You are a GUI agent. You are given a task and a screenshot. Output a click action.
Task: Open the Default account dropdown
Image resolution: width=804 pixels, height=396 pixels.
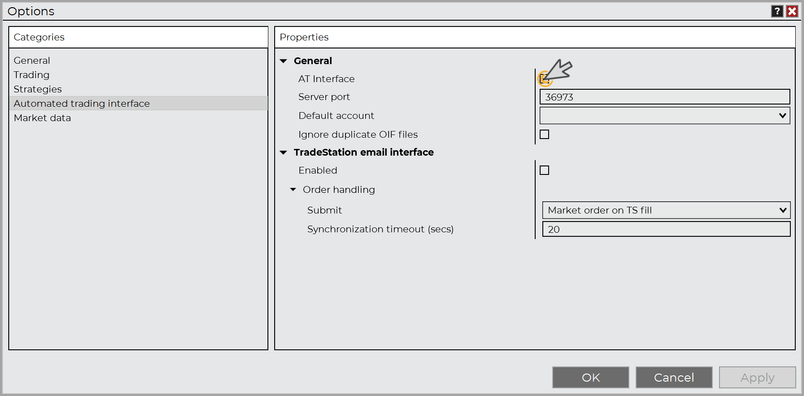665,115
